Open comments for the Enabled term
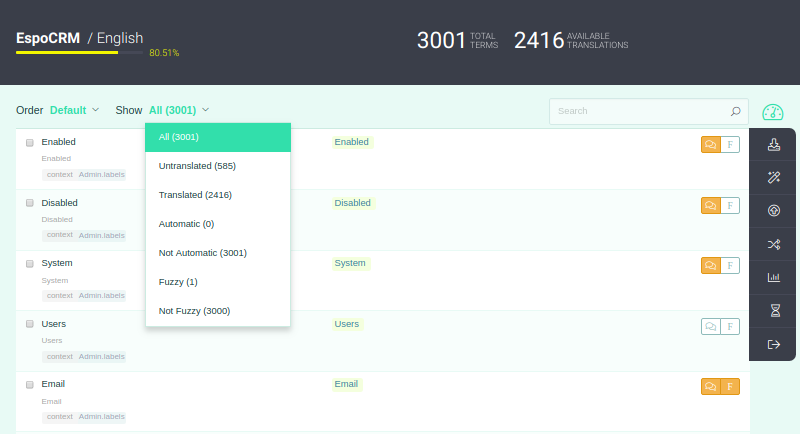 711,145
